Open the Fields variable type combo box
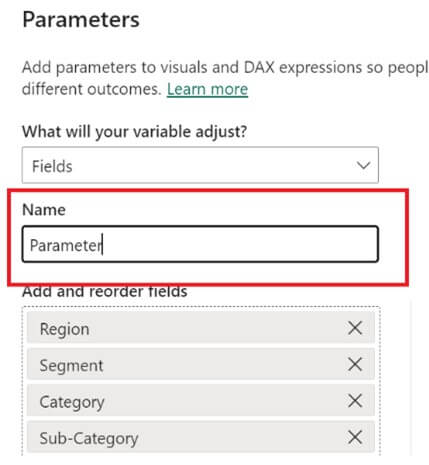This screenshot has width=429, height=465. (x=200, y=165)
